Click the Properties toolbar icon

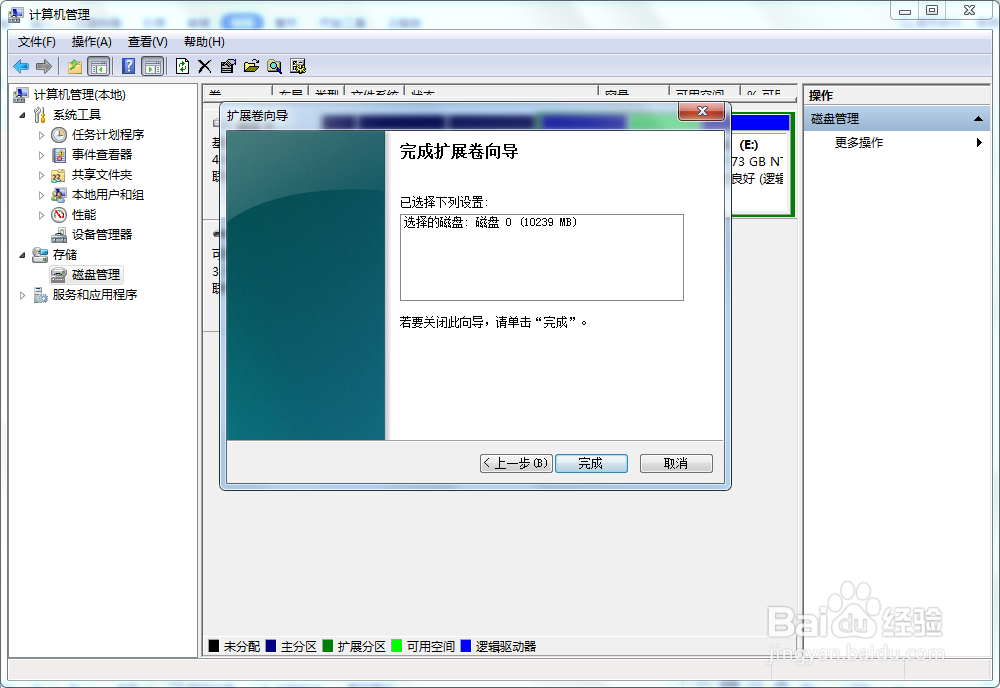(228, 66)
